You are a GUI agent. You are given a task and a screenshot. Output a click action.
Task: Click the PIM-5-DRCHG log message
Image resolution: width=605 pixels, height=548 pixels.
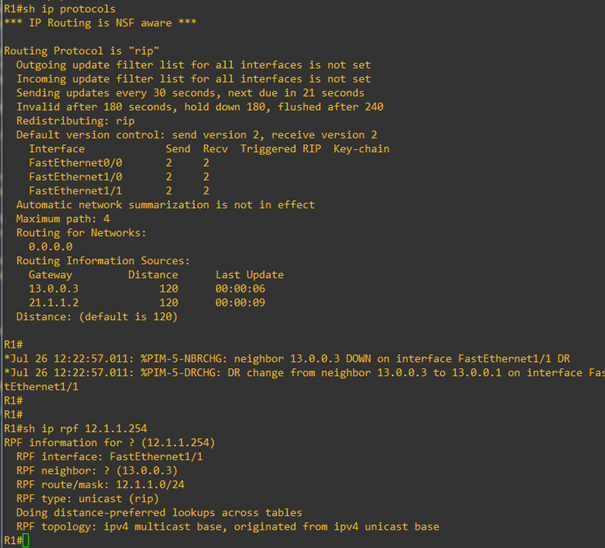coord(304,379)
